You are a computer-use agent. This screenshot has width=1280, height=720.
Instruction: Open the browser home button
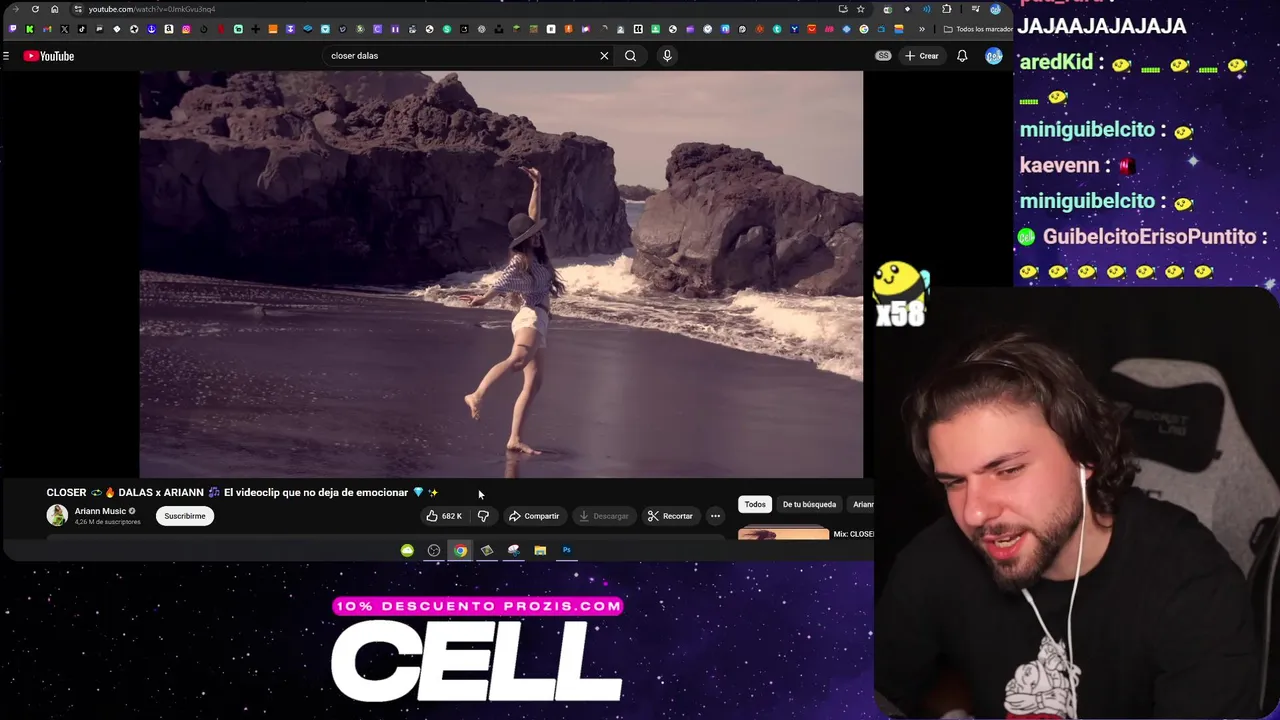point(55,9)
